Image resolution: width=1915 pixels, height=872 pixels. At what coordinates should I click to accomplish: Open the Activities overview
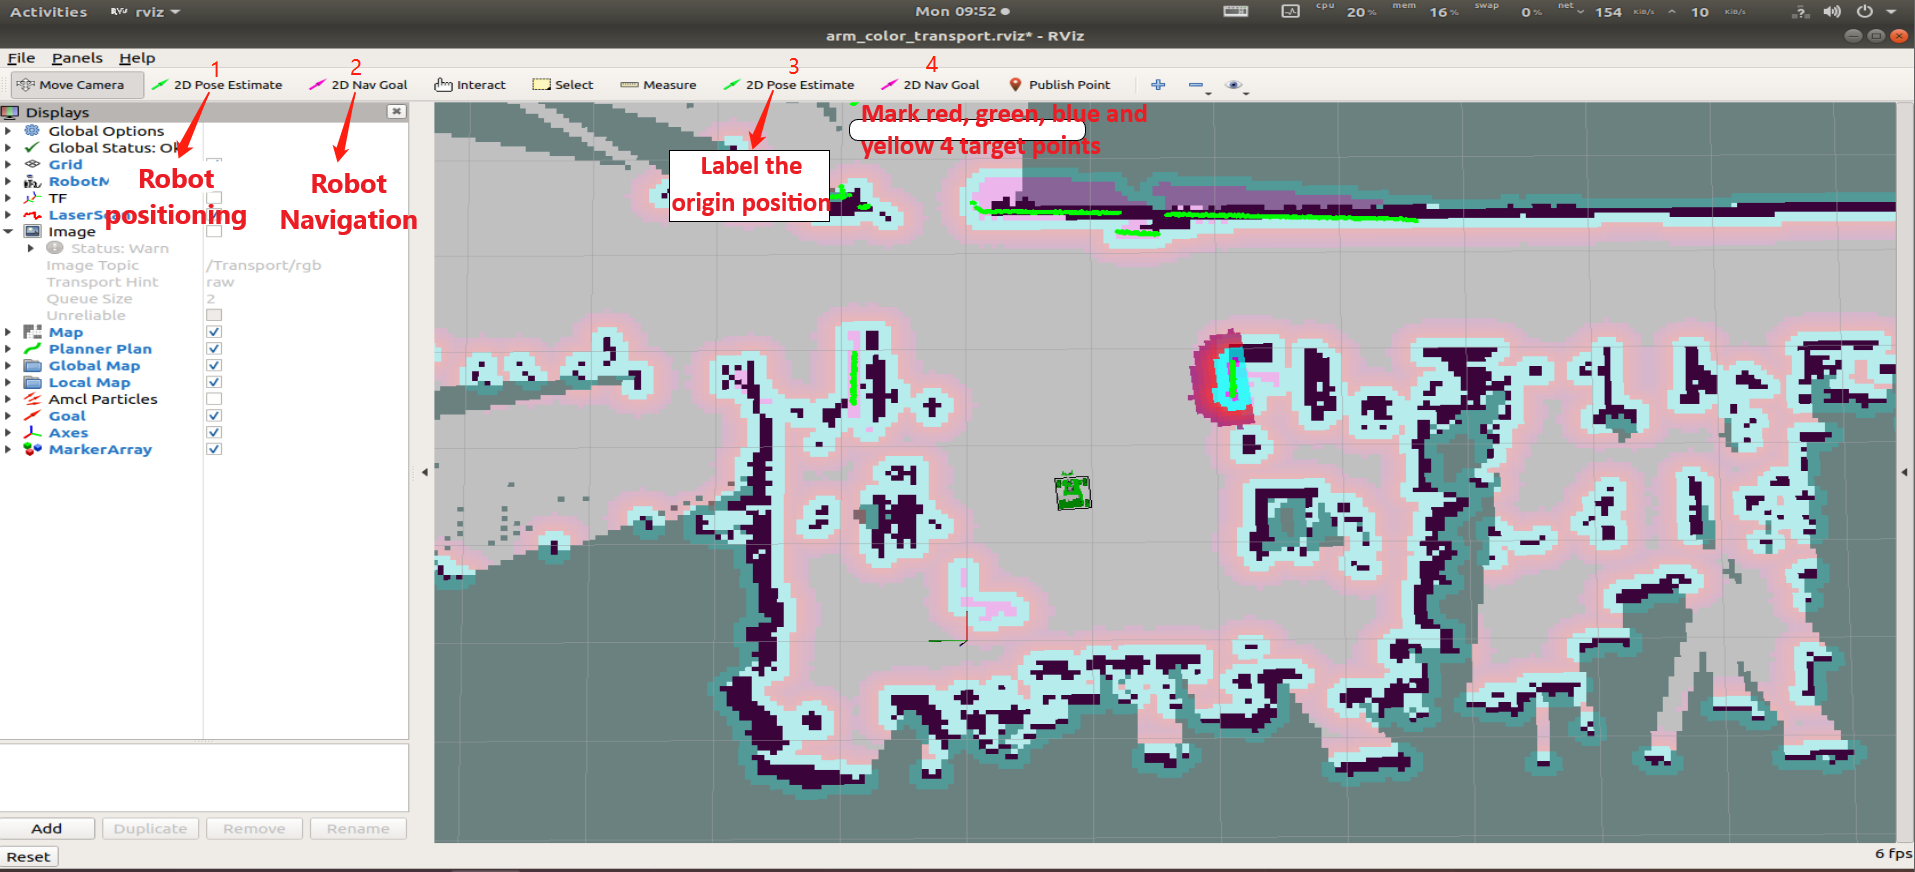pyautogui.click(x=48, y=12)
